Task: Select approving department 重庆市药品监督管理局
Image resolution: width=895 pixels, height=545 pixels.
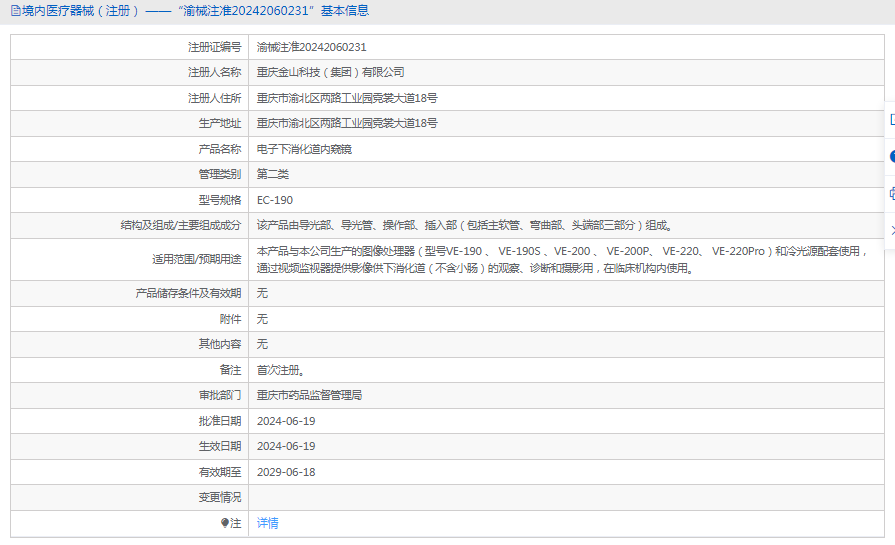Action: [x=309, y=395]
